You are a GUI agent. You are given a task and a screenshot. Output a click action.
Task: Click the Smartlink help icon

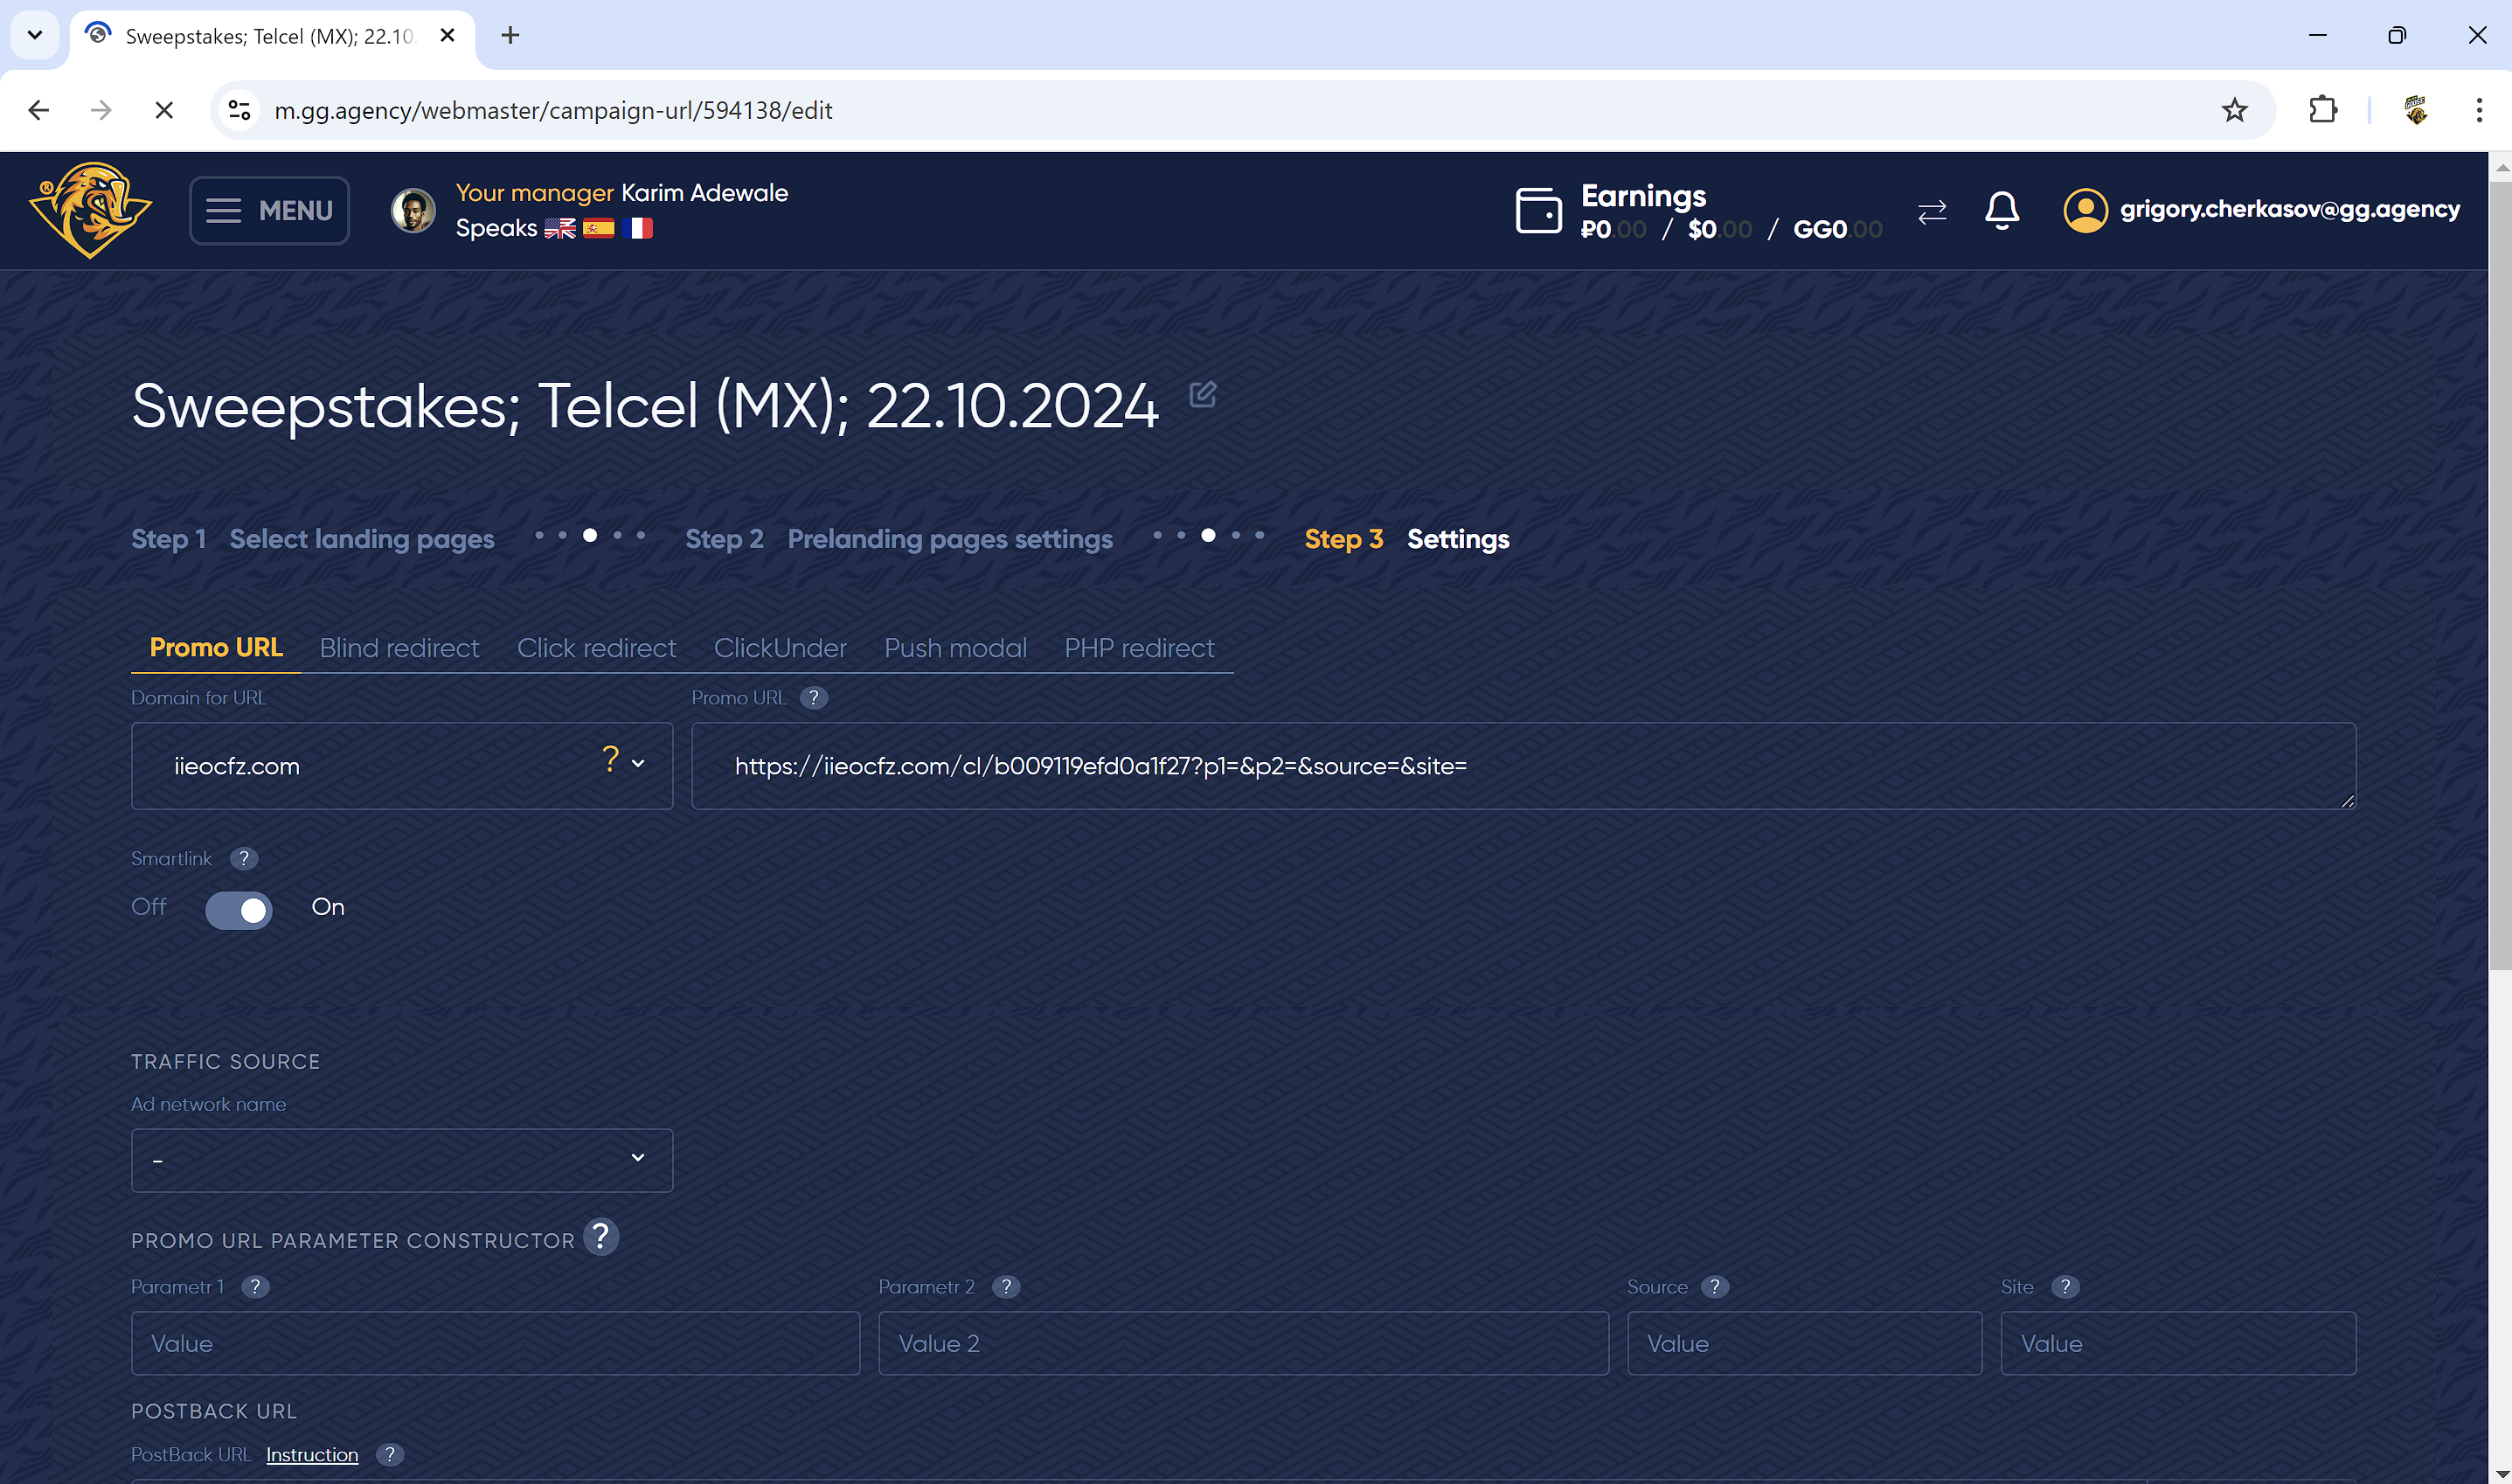tap(244, 859)
